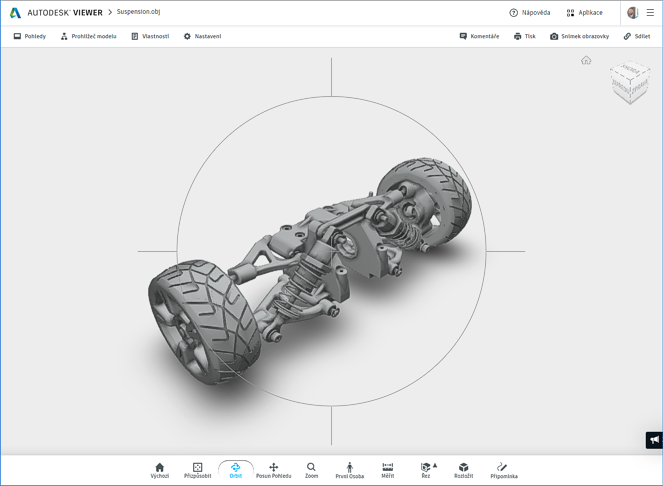Screen dimensions: 663x486
Task: Click the feedback megaphone button
Action: tap(654, 440)
